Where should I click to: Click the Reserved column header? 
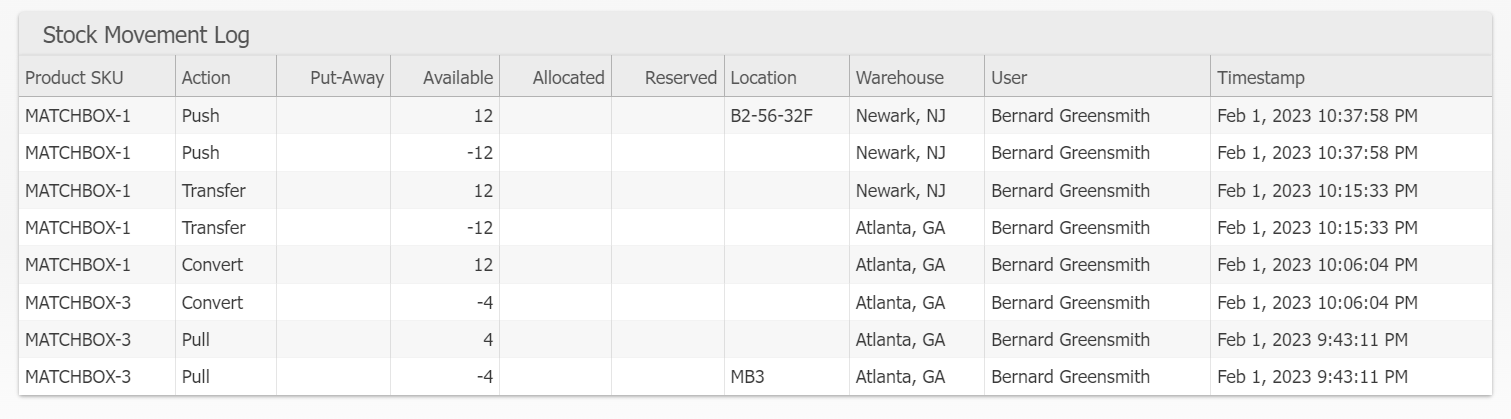tap(680, 77)
